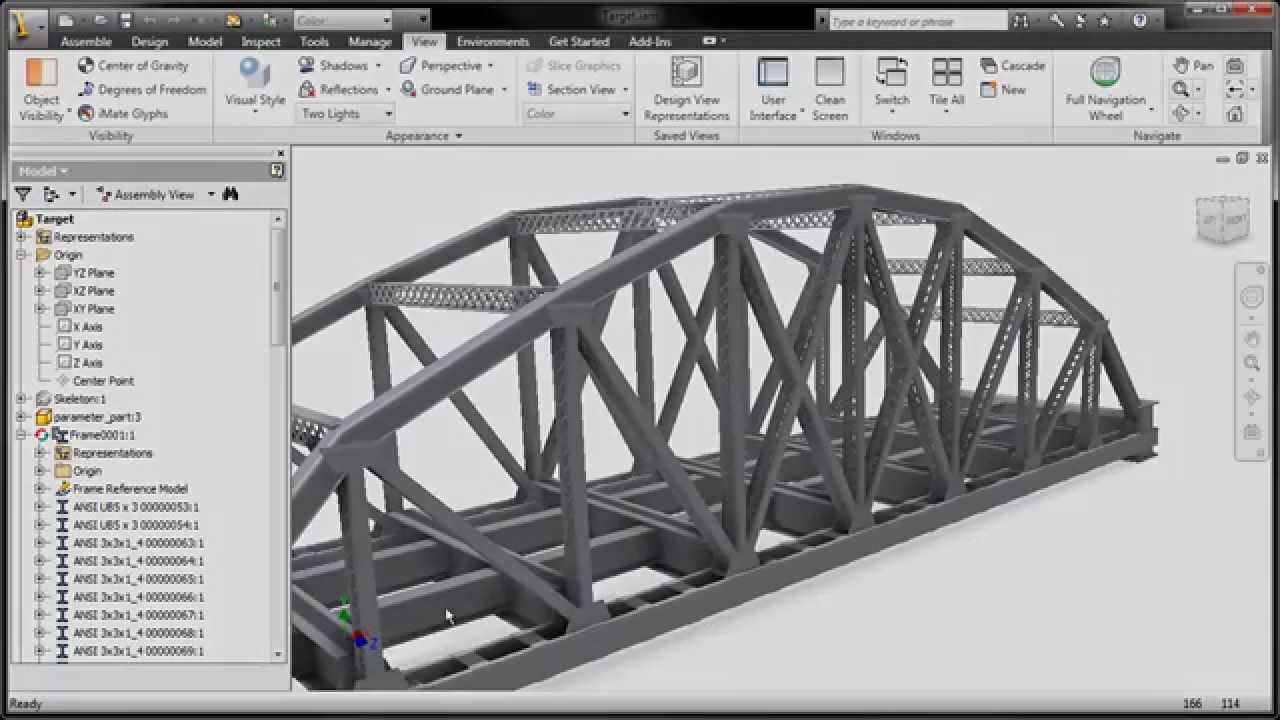Open the Visual Style gallery
The image size is (1280, 720).
[255, 84]
